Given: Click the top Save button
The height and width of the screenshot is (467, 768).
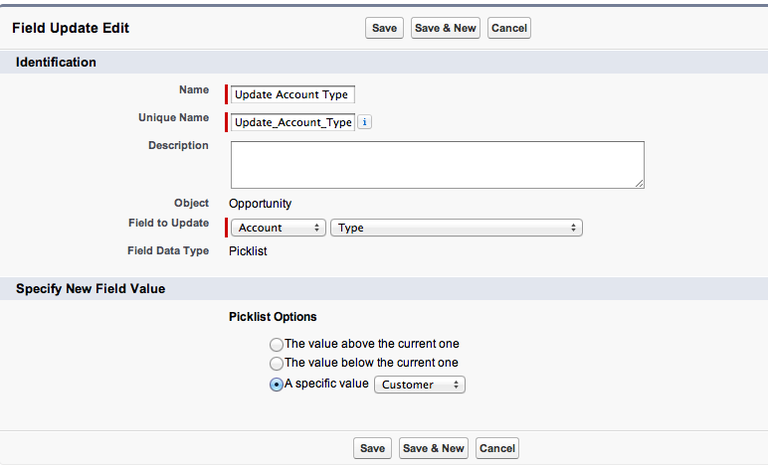Looking at the screenshot, I should click(x=384, y=28).
